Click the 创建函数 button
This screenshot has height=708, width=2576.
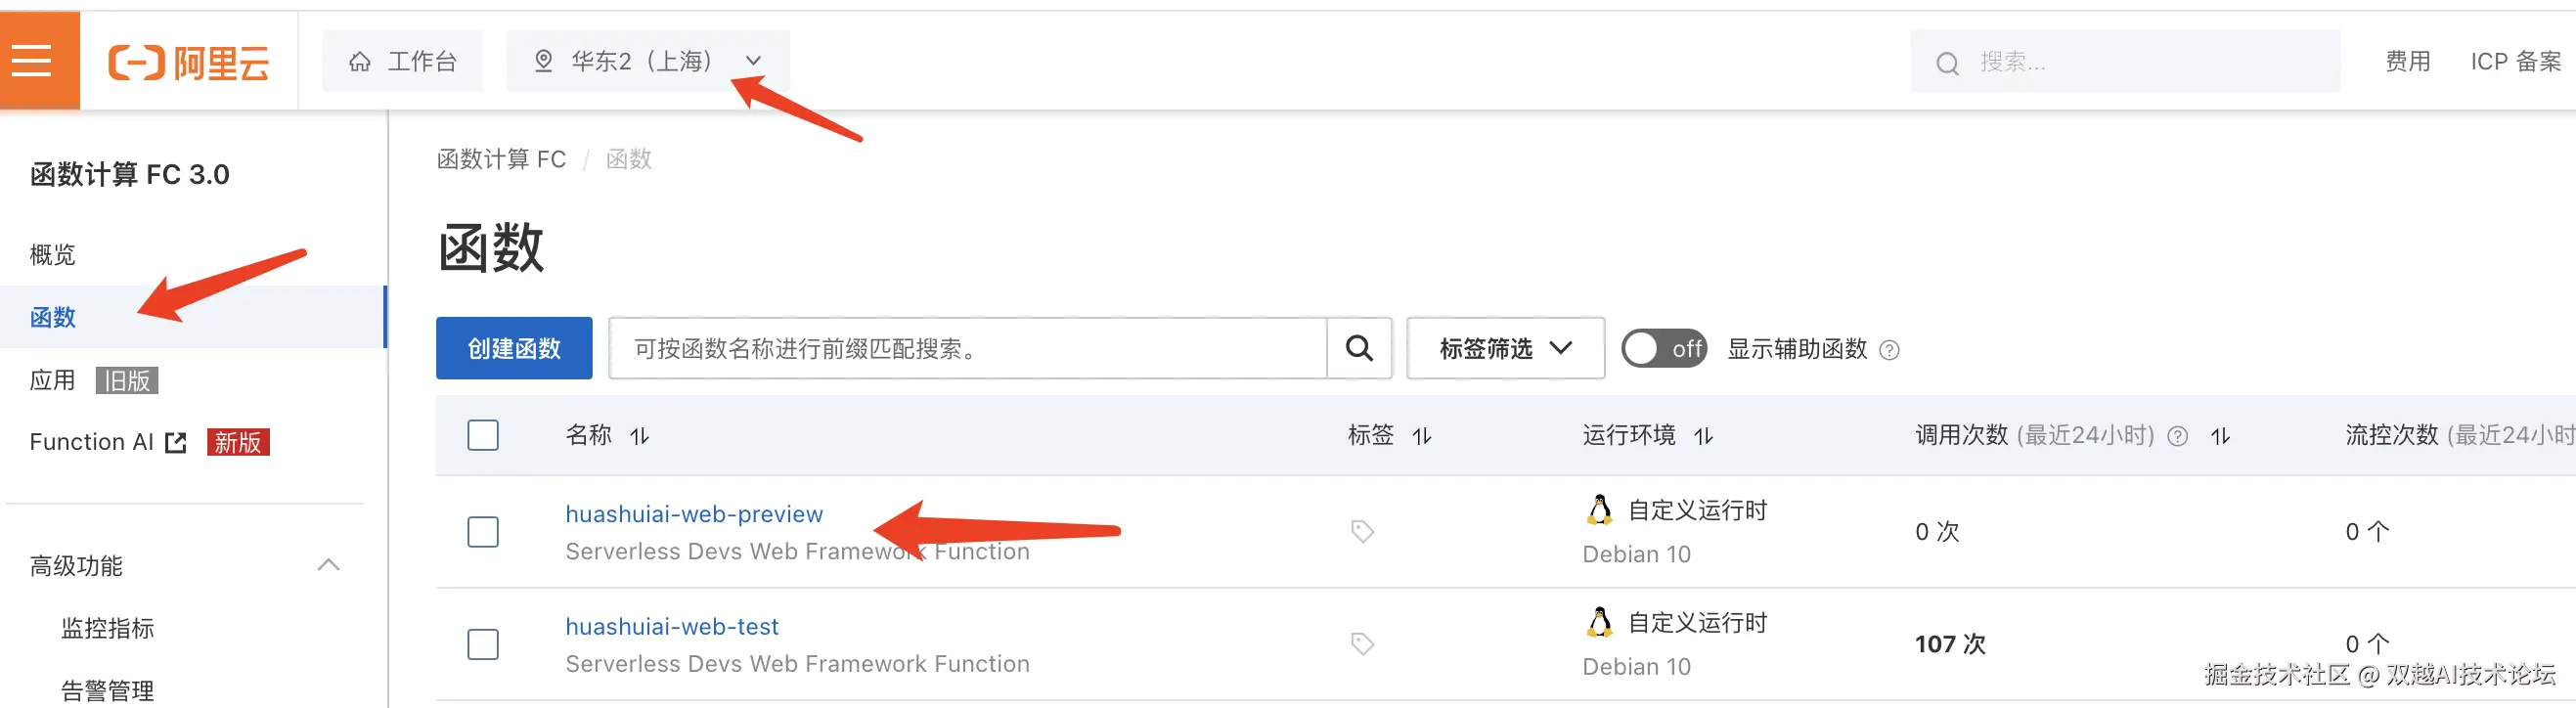(514, 348)
